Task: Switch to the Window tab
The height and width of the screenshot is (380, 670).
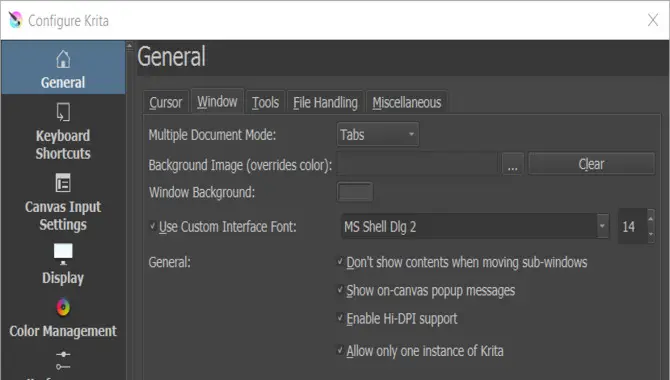Action: (217, 101)
